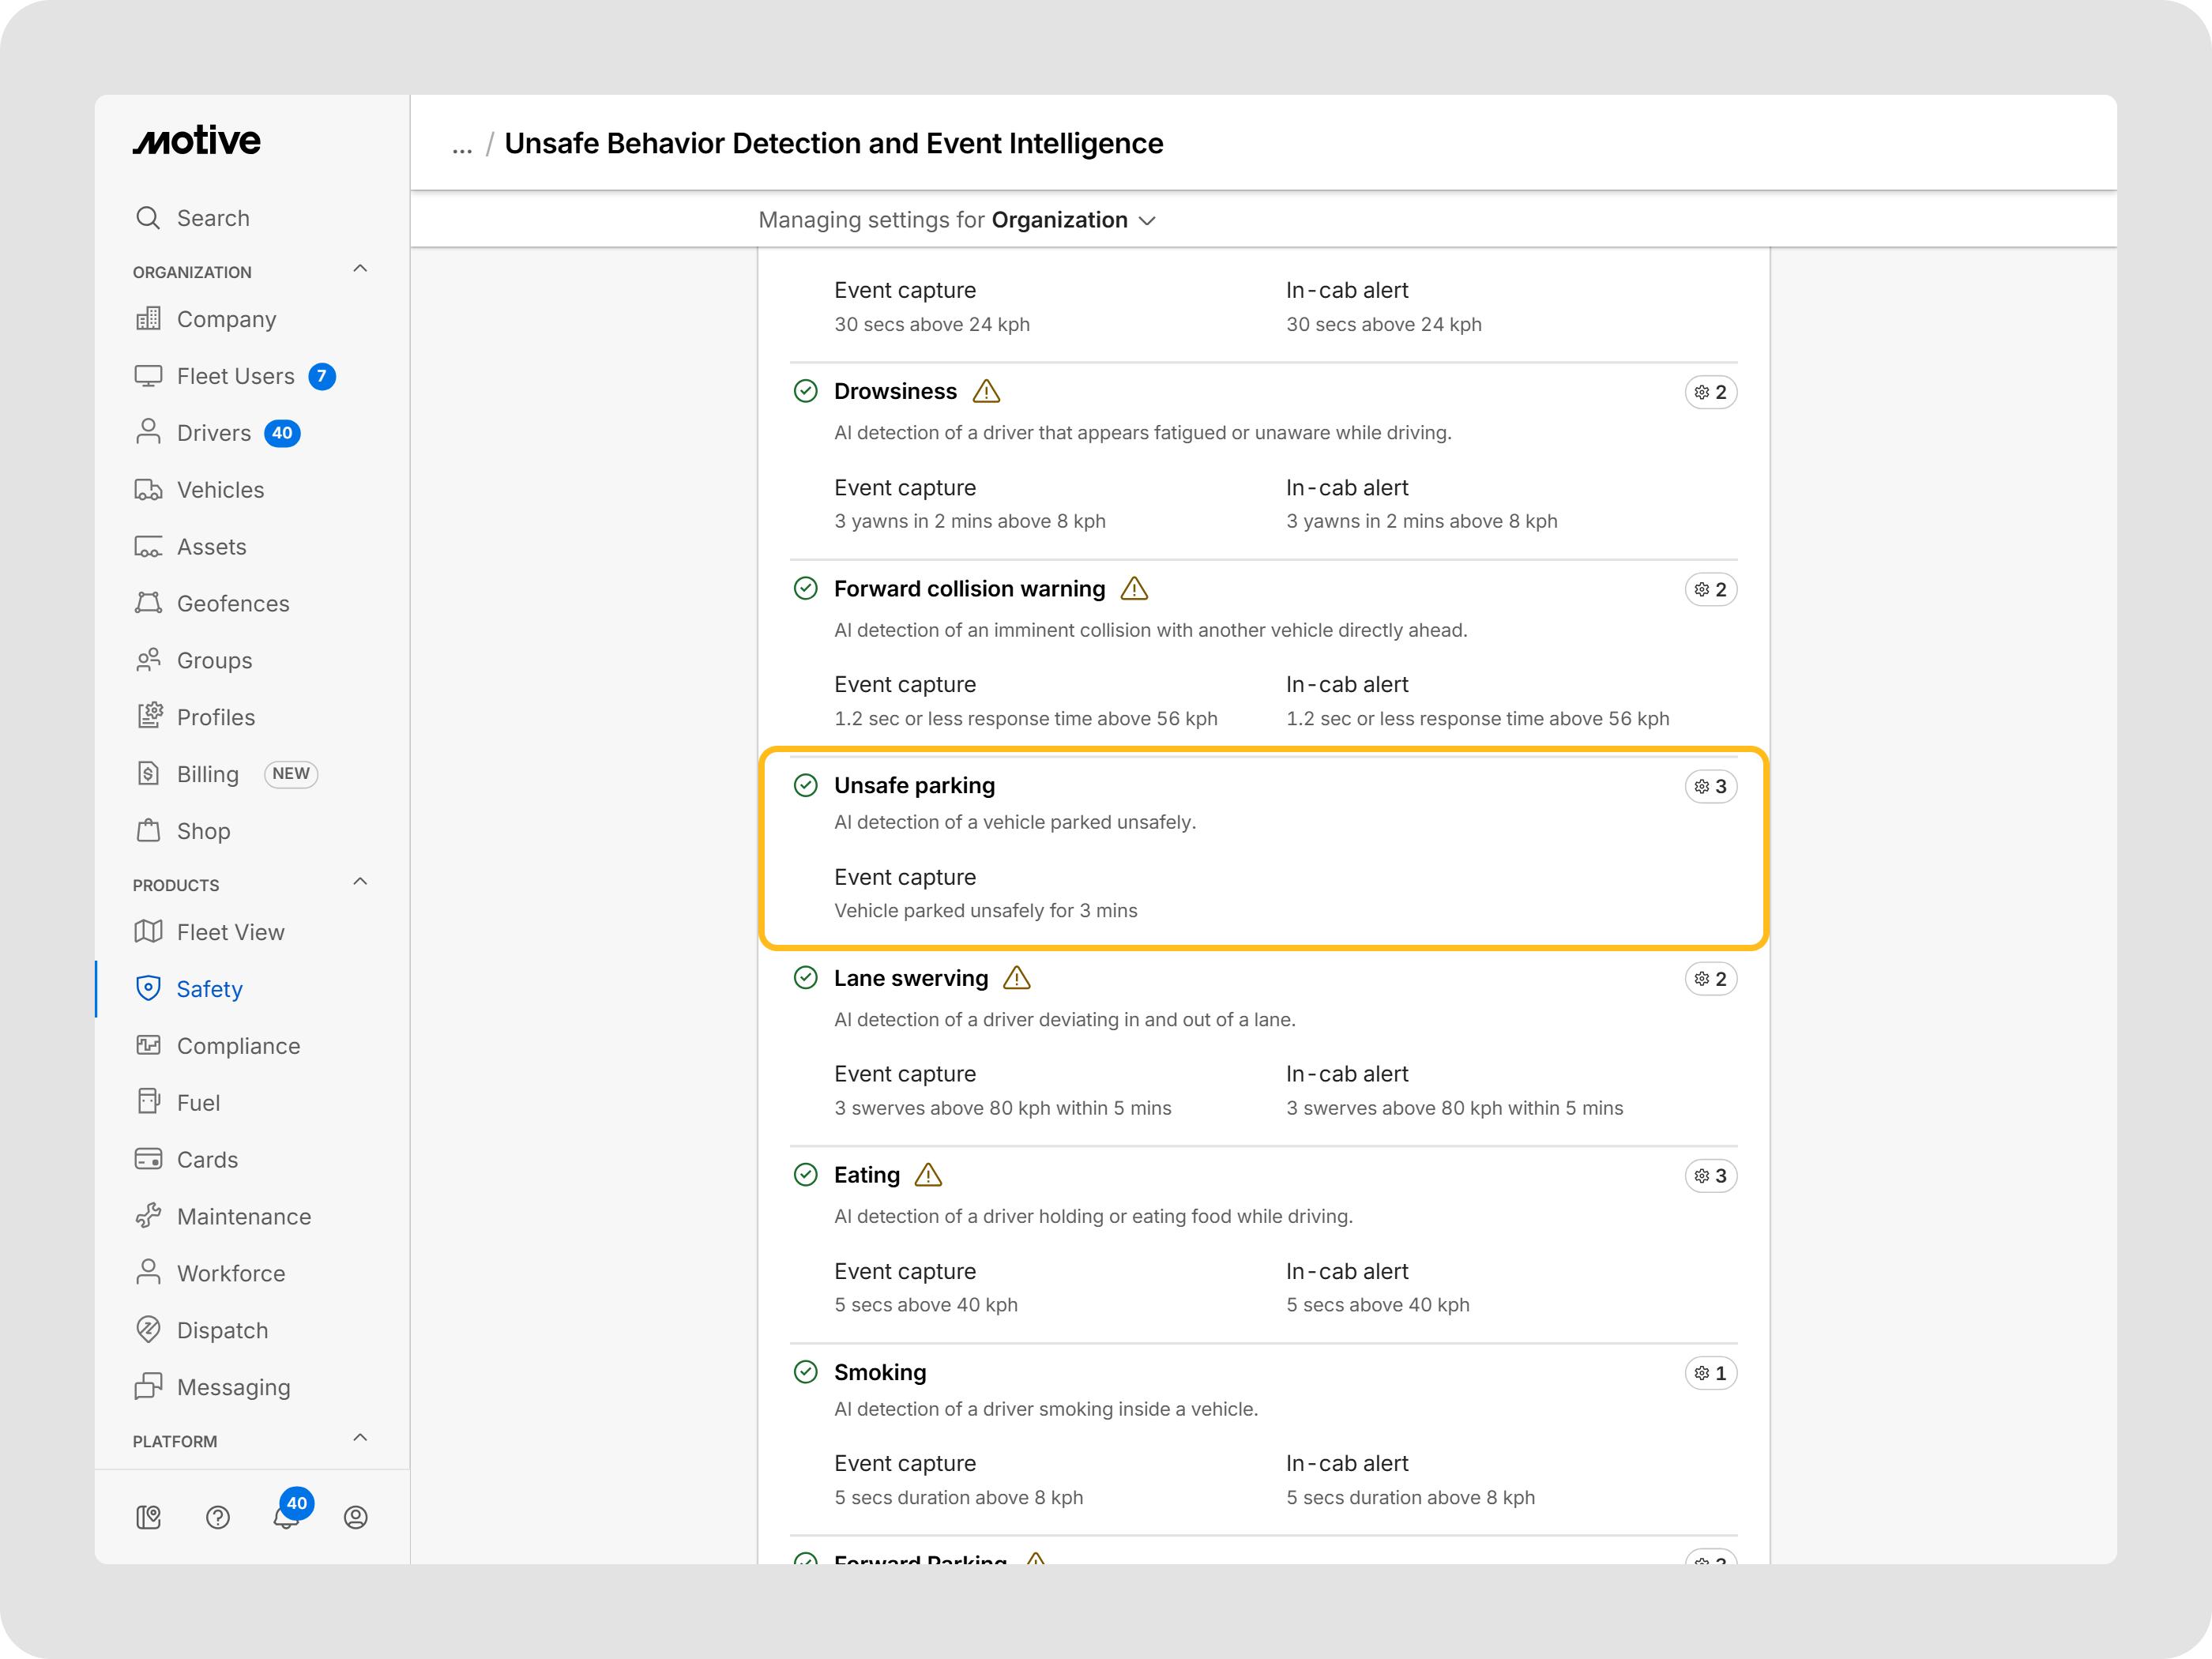Viewport: 2212px width, 1659px height.
Task: Click the Forward collision warning triangle icon
Action: (x=1134, y=589)
